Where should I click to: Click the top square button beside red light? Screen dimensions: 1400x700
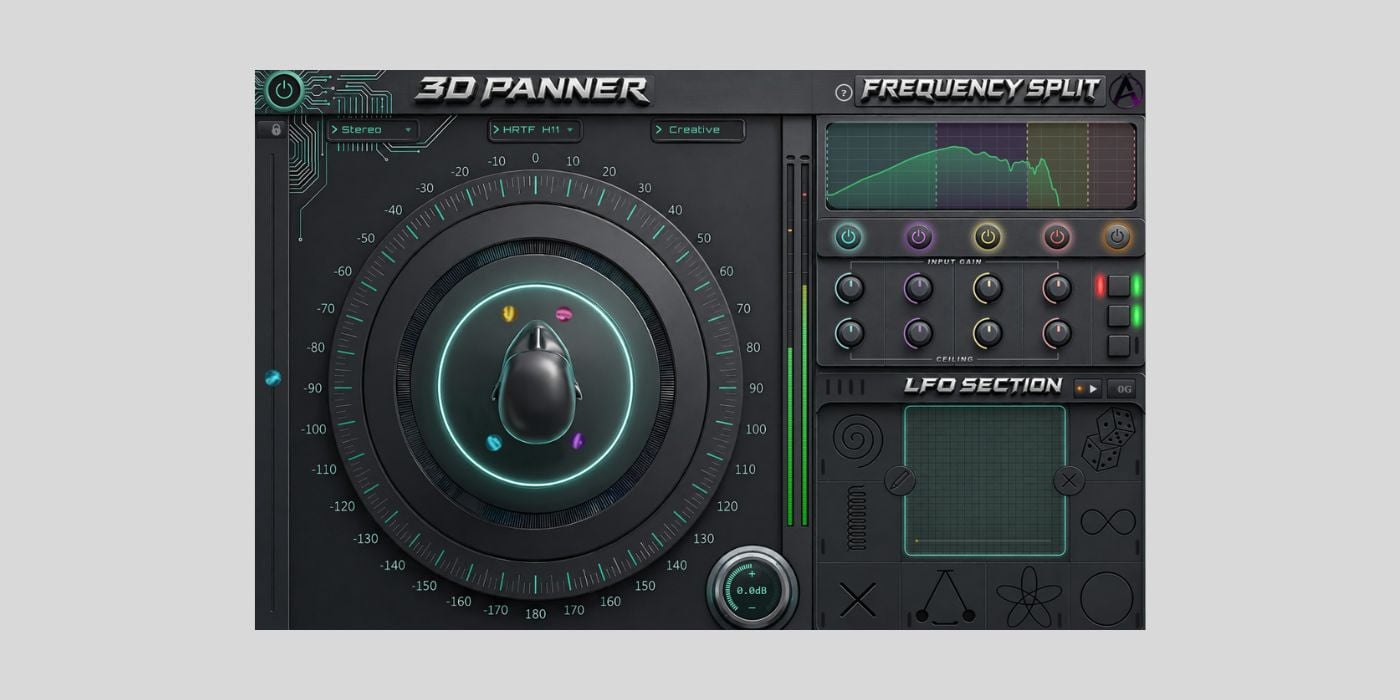(1119, 286)
